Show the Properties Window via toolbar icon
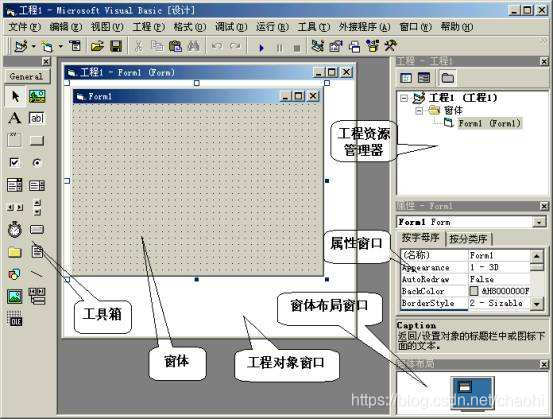The height and width of the screenshot is (419, 553). [336, 46]
